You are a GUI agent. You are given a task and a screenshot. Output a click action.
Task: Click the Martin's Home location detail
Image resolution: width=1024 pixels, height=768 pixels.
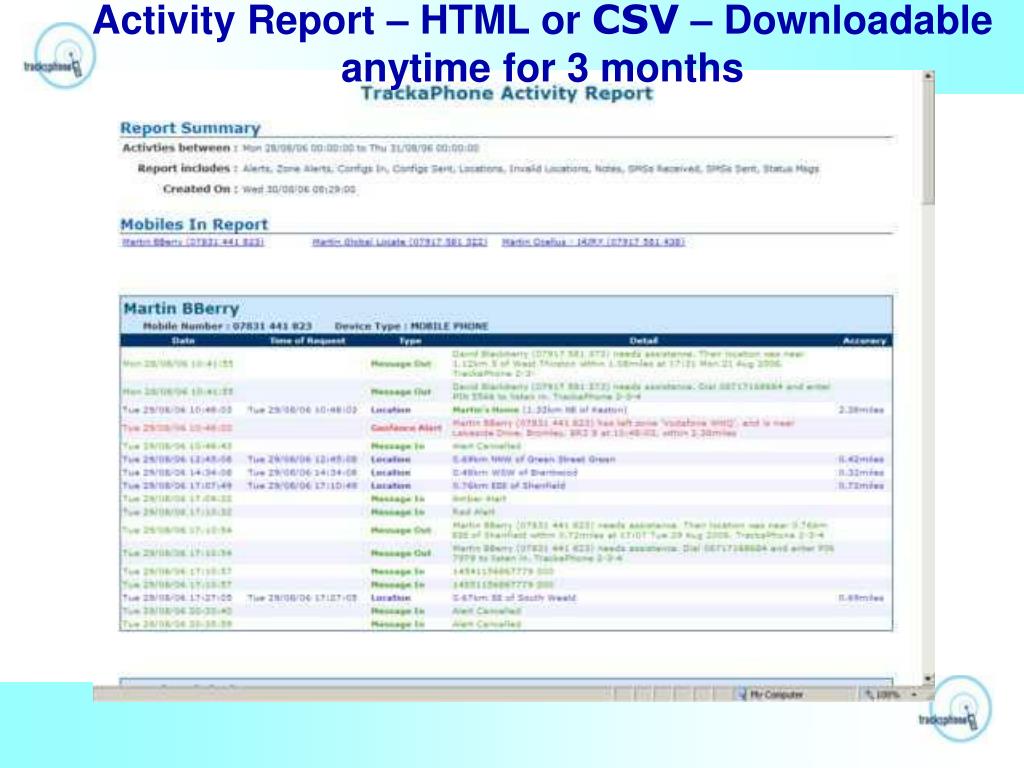click(539, 410)
